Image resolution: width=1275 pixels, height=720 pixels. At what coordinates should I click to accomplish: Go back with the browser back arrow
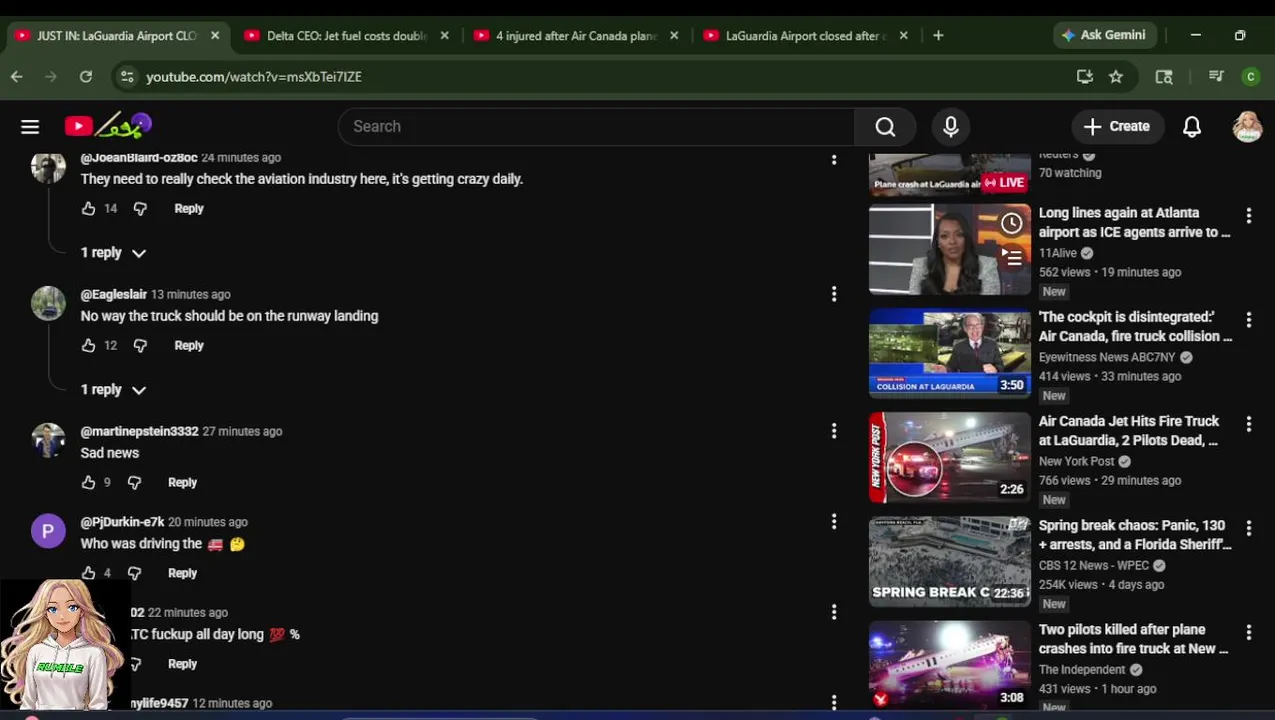(17, 76)
